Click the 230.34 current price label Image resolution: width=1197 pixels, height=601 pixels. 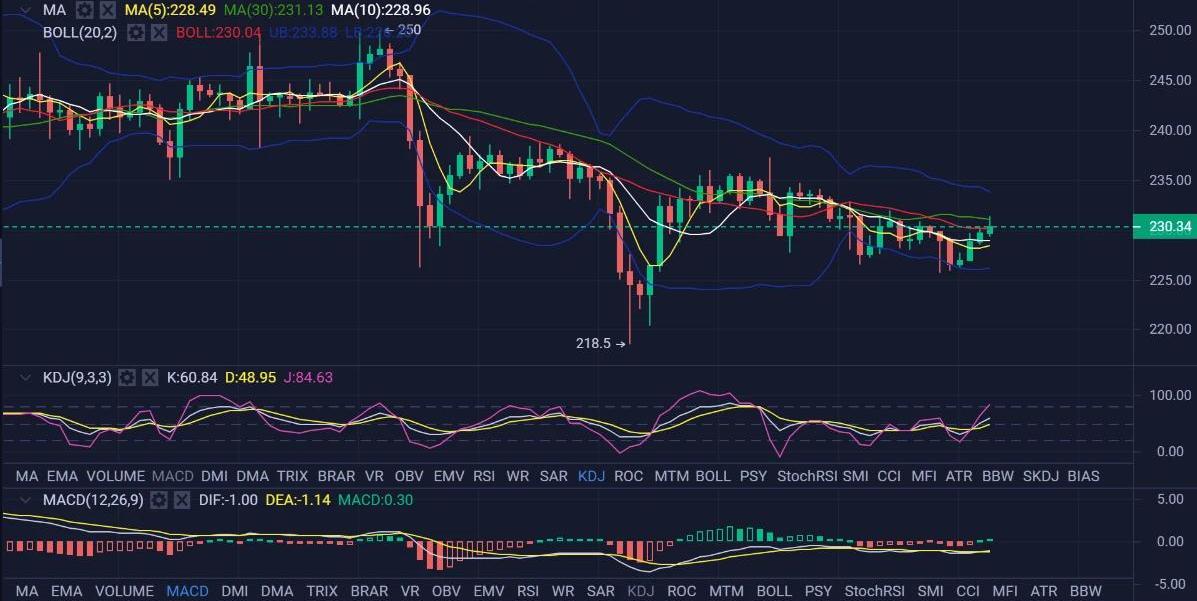click(1164, 227)
